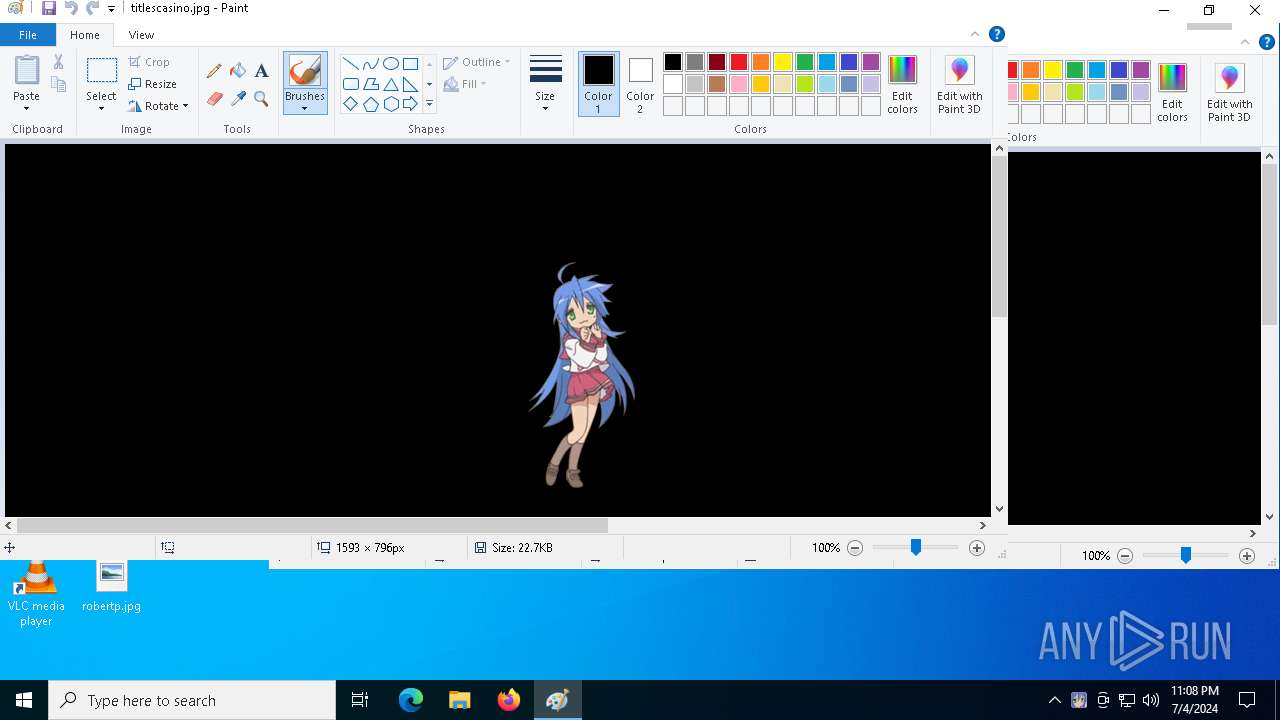The width and height of the screenshot is (1280, 720).
Task: Open the File menu
Action: 28,35
